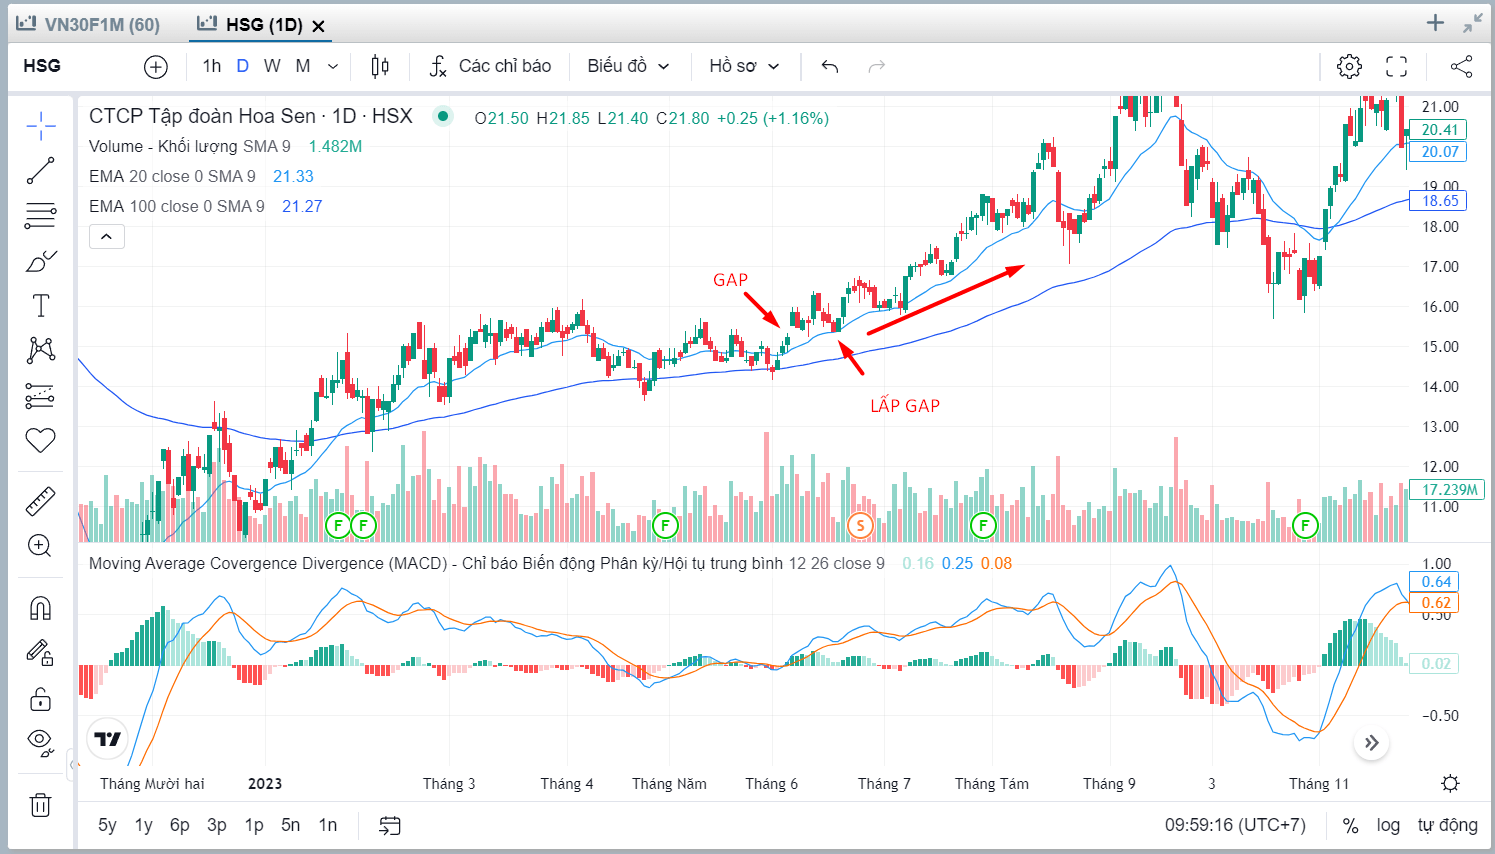The image size is (1495, 854).
Task: Click the orange S split event marker
Action: 860,525
